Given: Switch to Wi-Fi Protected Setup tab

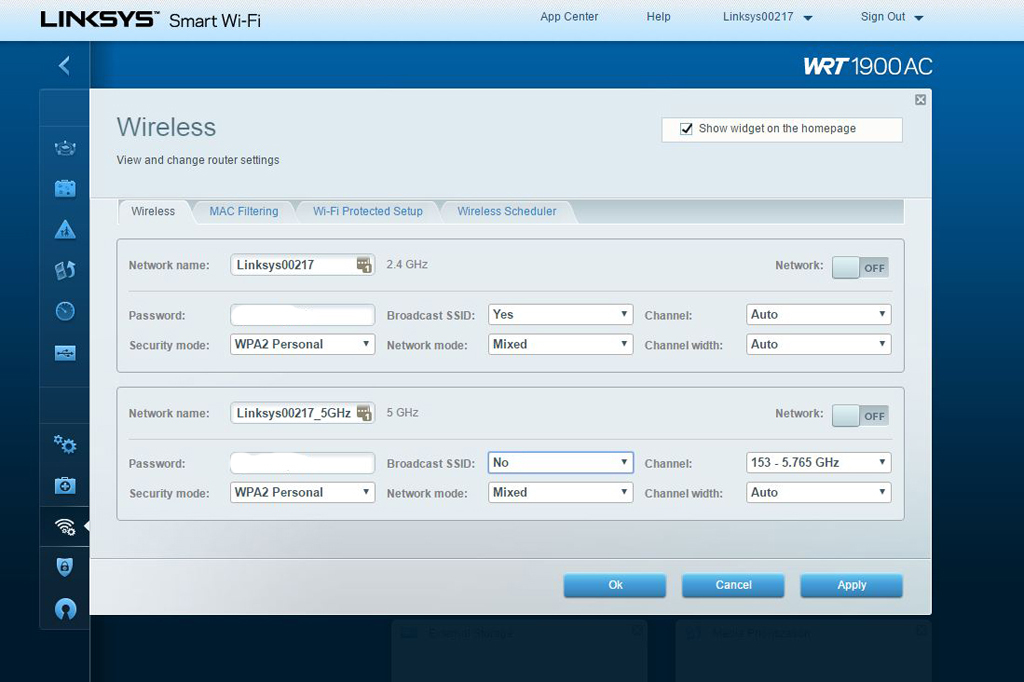Looking at the screenshot, I should pos(368,211).
